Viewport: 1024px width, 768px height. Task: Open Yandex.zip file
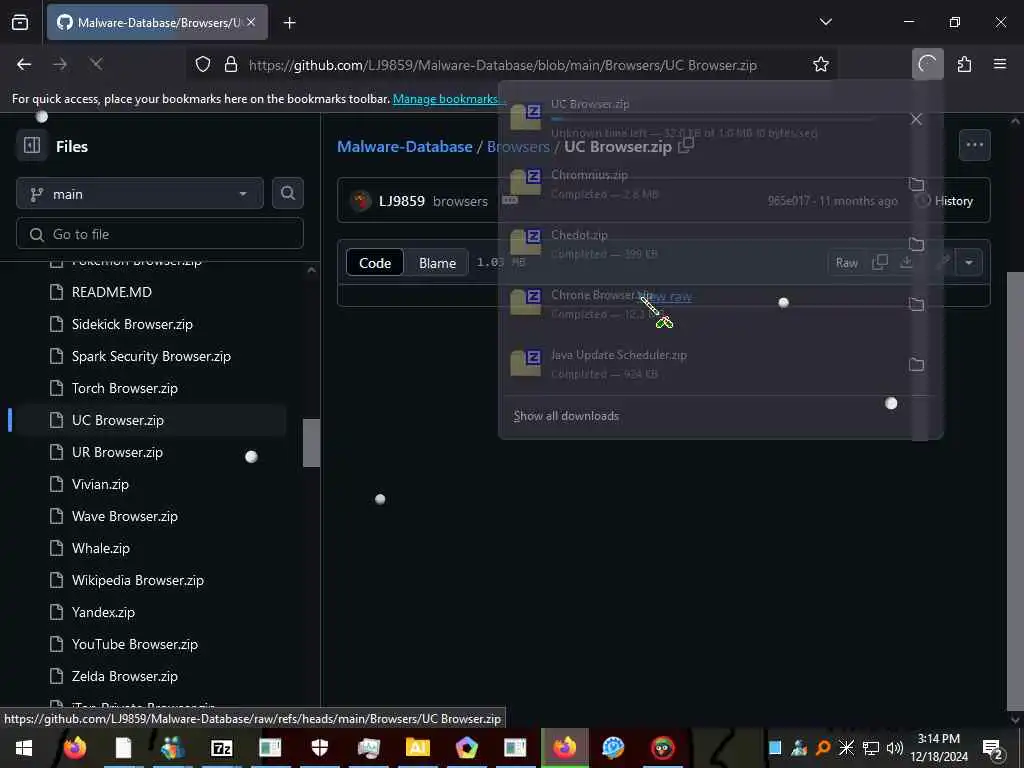(x=103, y=612)
